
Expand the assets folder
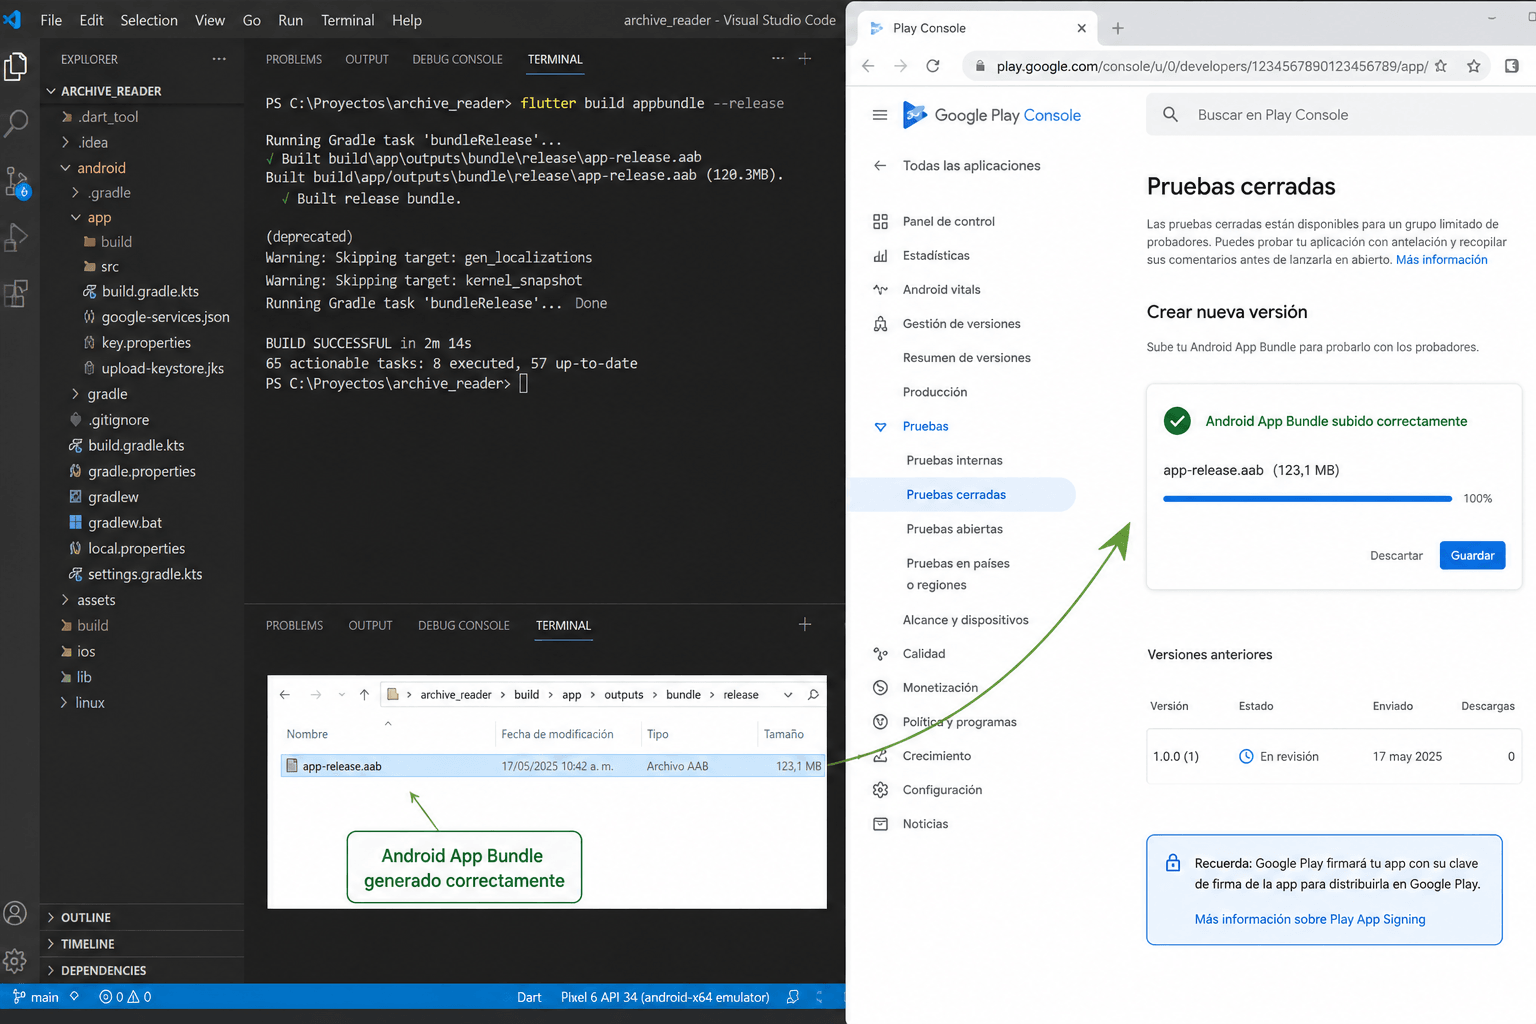coord(65,600)
